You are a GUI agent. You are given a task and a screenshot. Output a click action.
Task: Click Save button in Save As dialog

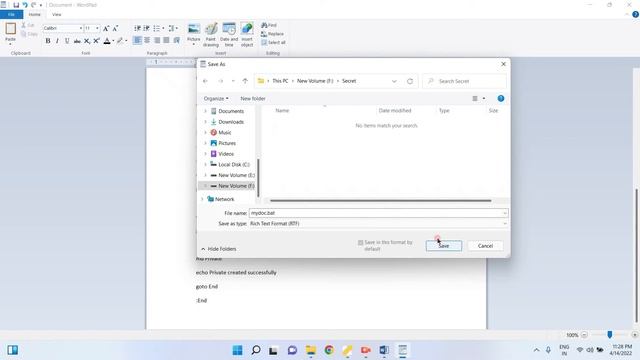[x=444, y=246]
